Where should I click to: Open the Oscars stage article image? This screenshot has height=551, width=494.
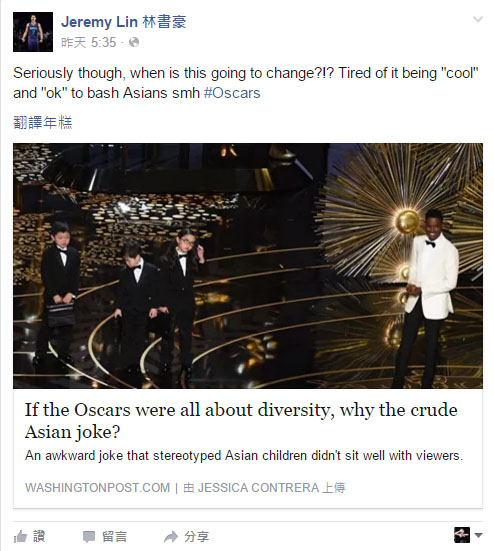point(248,266)
